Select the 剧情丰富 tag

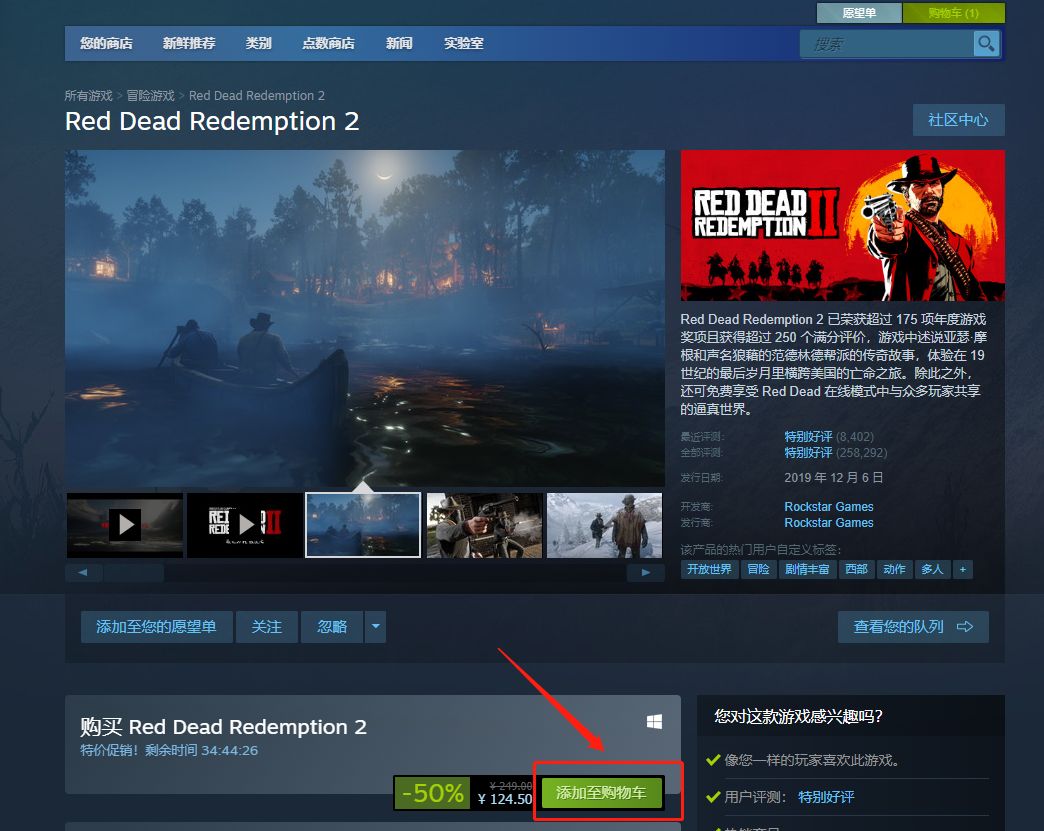pyautogui.click(x=807, y=569)
